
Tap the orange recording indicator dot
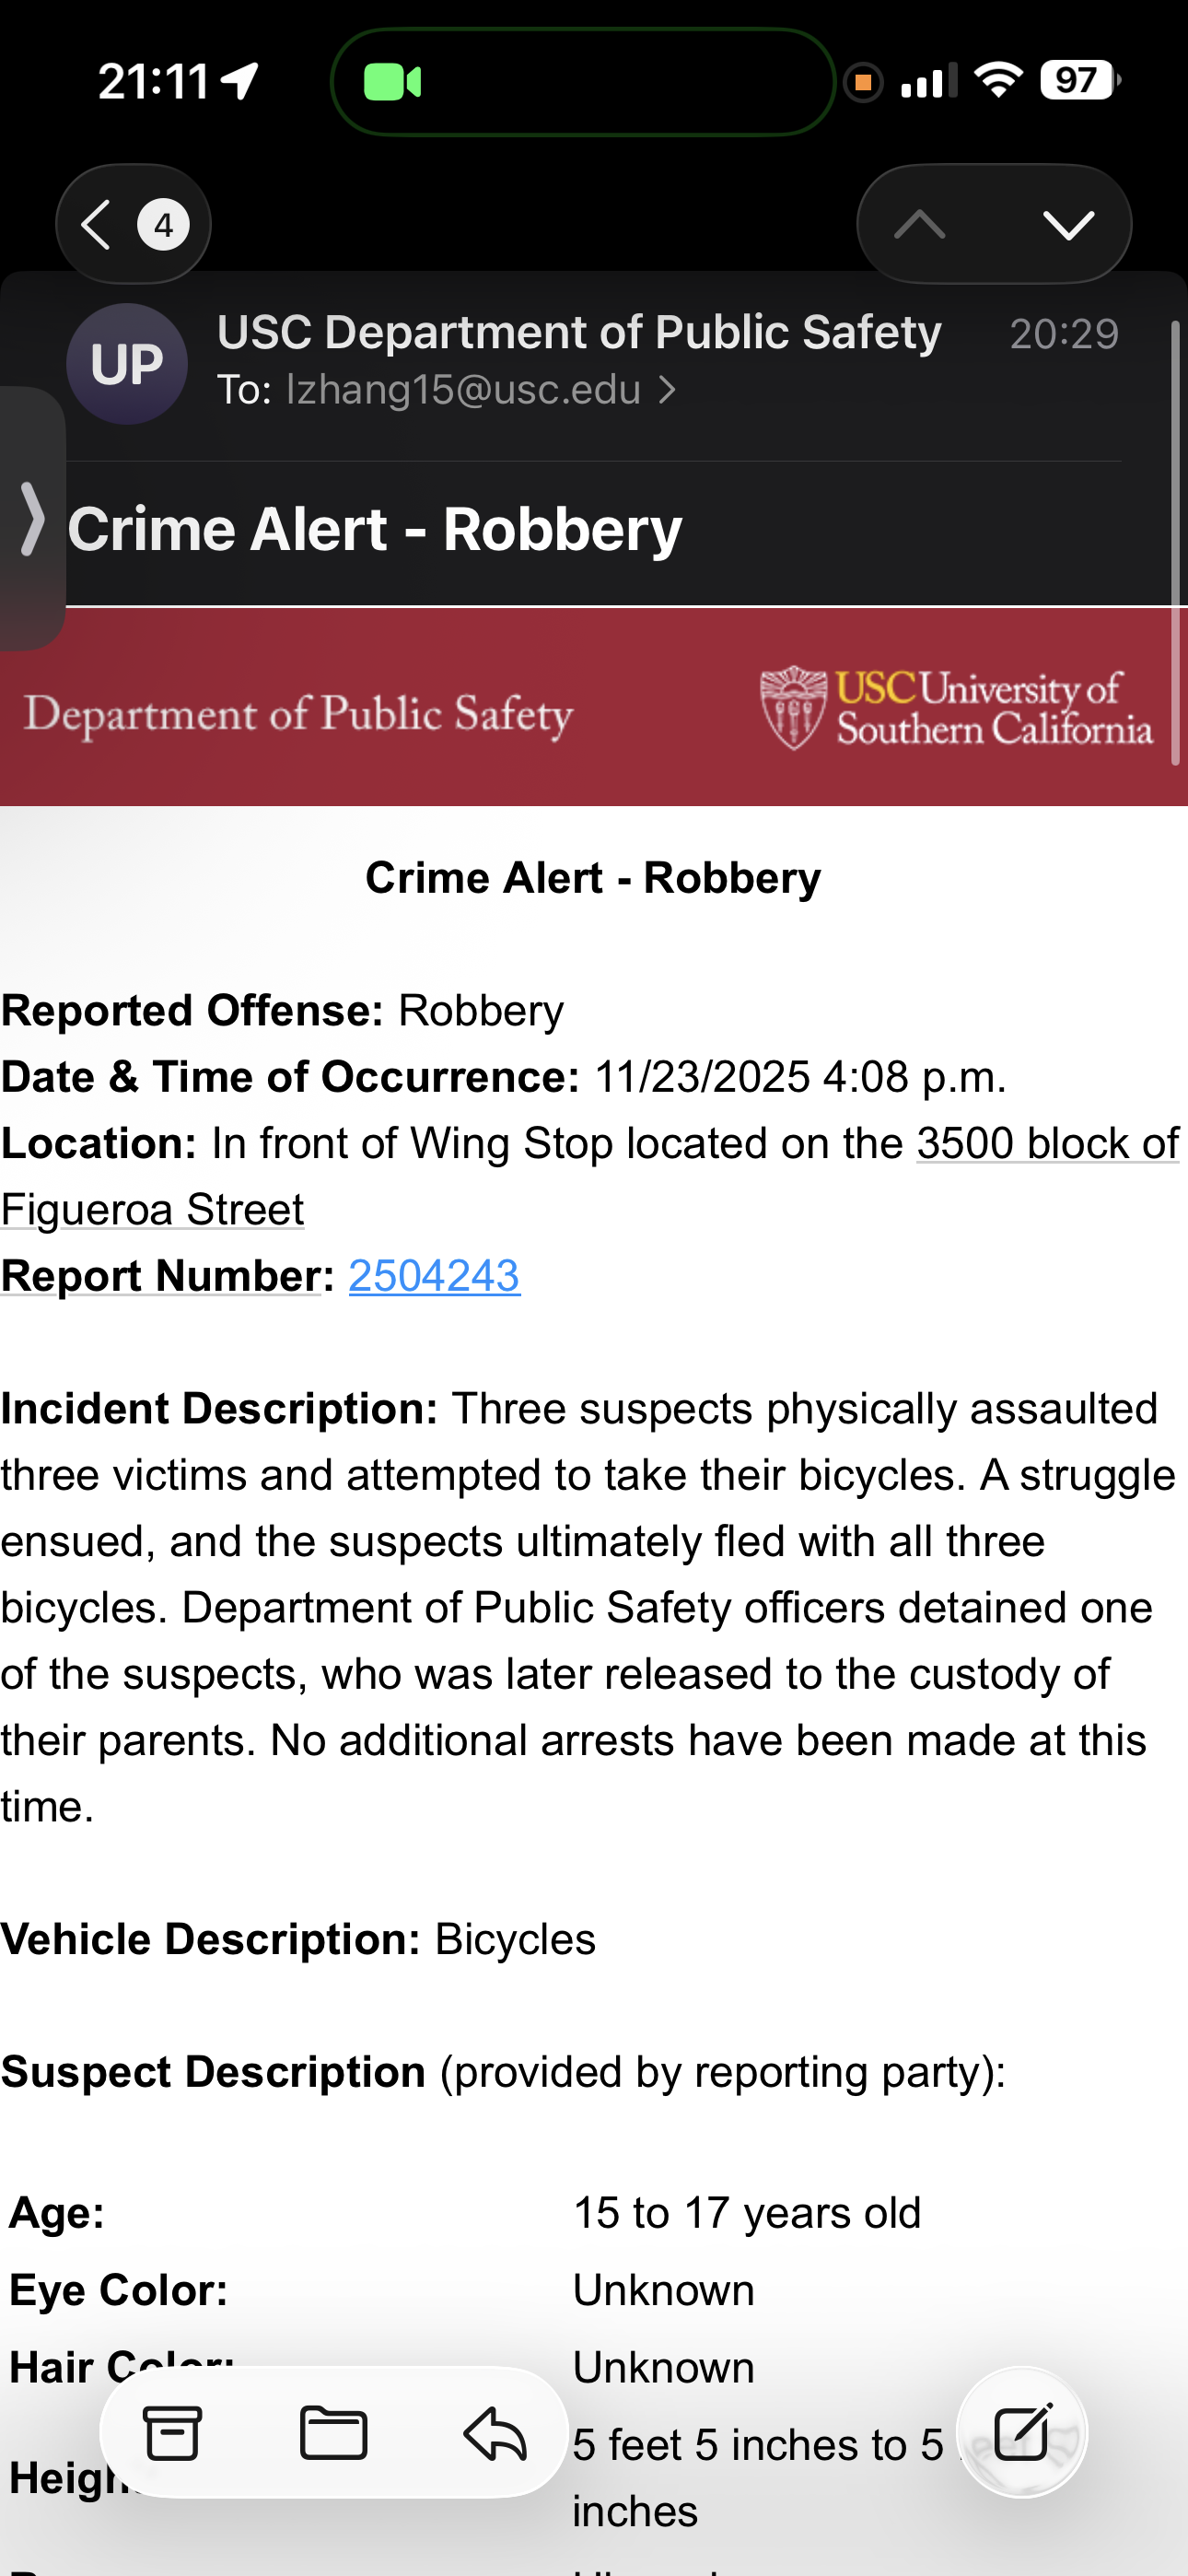863,82
